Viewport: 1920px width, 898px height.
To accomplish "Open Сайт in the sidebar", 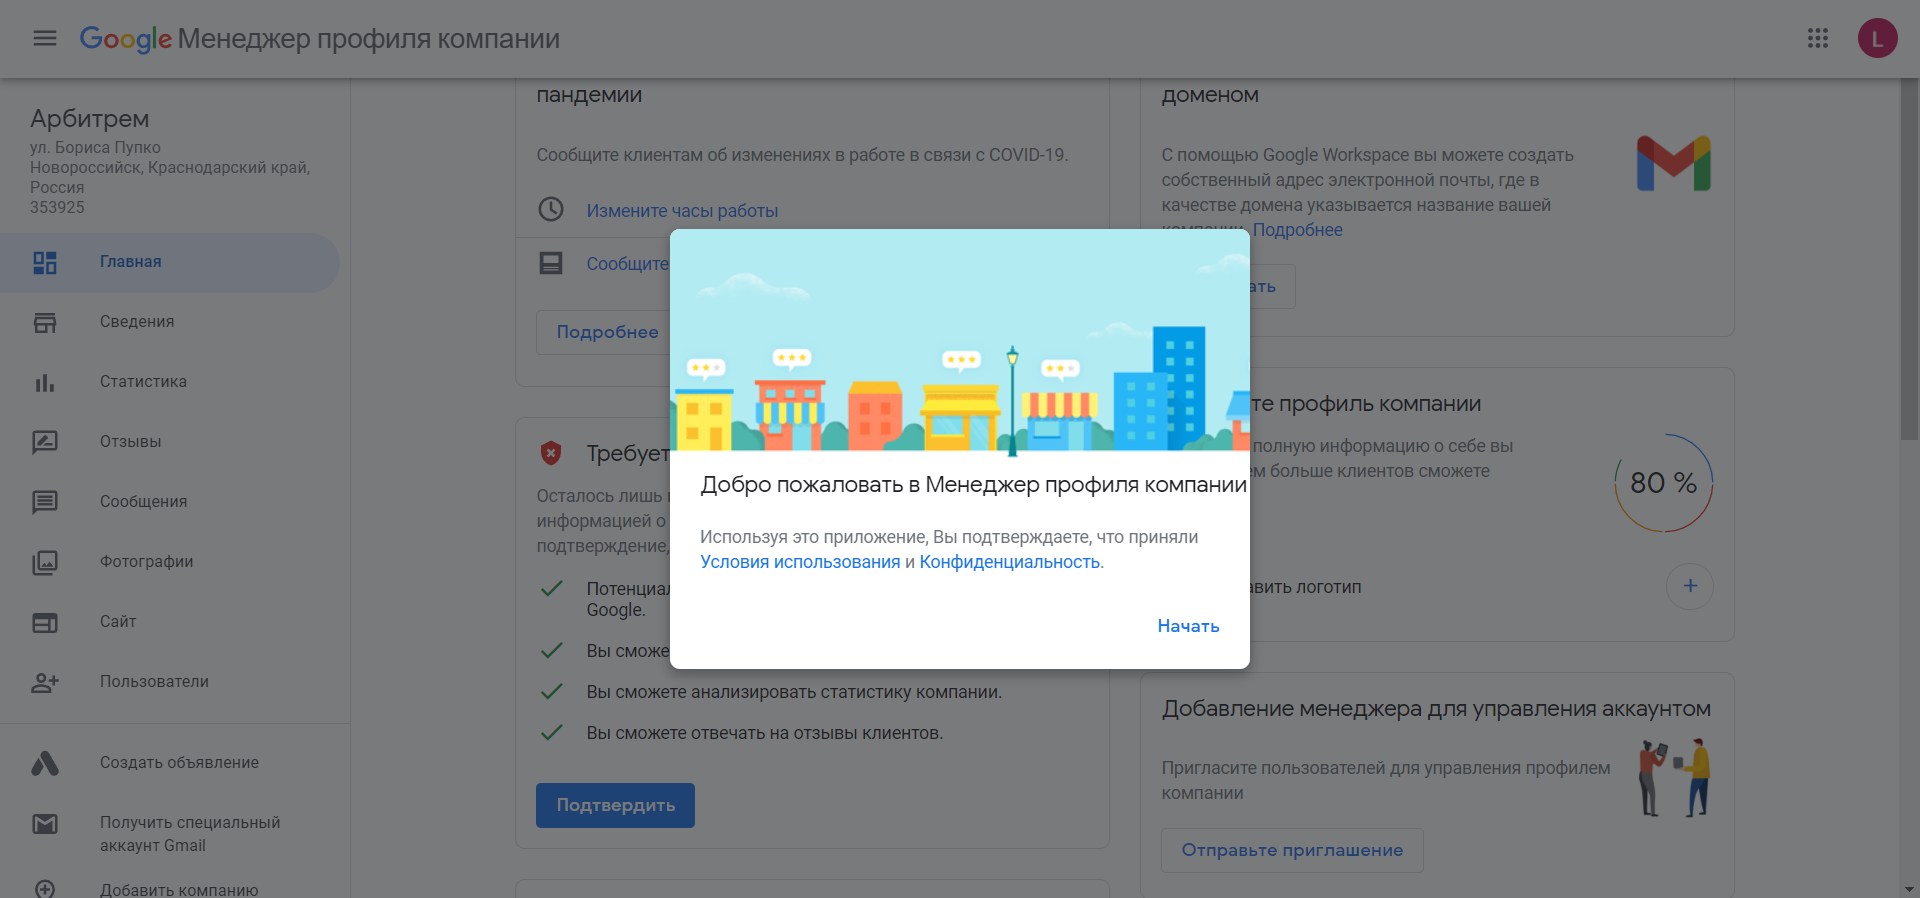I will [x=170, y=622].
